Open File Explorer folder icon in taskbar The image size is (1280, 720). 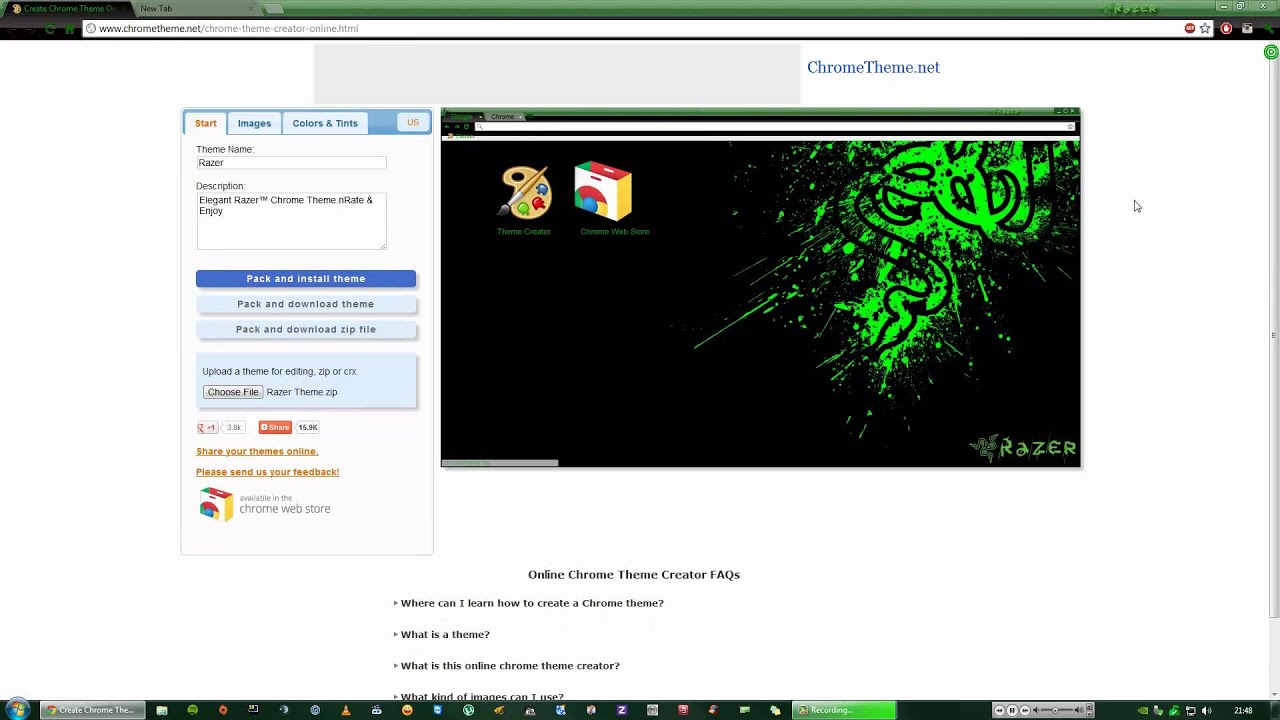tap(161, 710)
